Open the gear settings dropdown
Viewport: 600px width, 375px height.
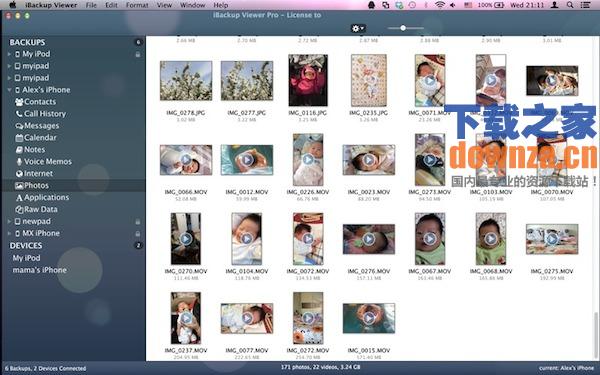358,28
